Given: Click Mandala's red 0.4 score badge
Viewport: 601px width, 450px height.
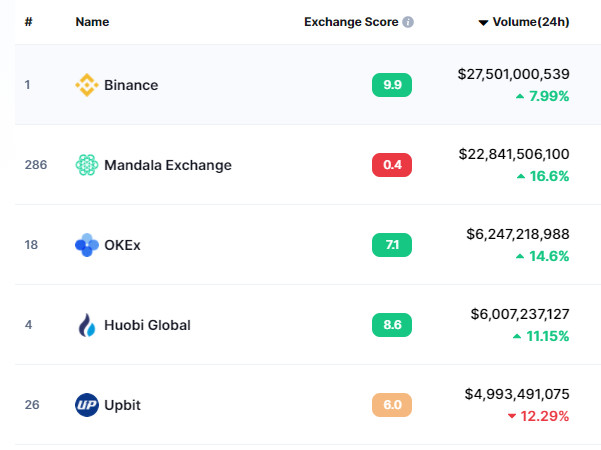Looking at the screenshot, I should point(392,165).
